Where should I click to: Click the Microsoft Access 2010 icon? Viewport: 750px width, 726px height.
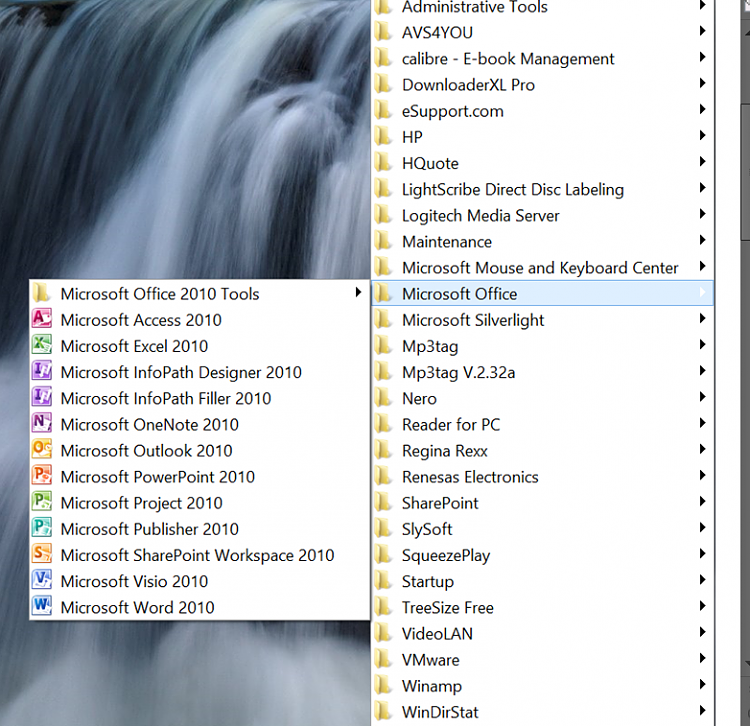pyautogui.click(x=42, y=319)
